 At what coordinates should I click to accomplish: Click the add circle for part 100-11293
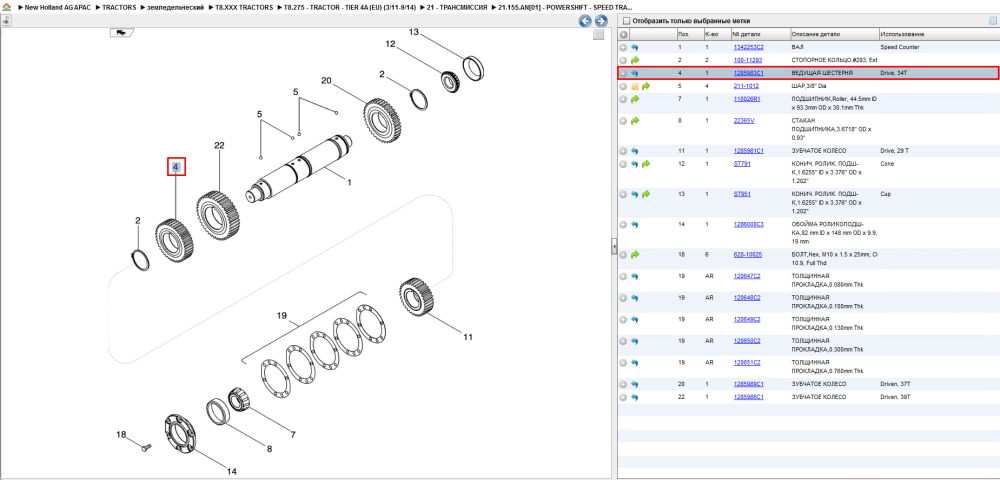tap(624, 60)
